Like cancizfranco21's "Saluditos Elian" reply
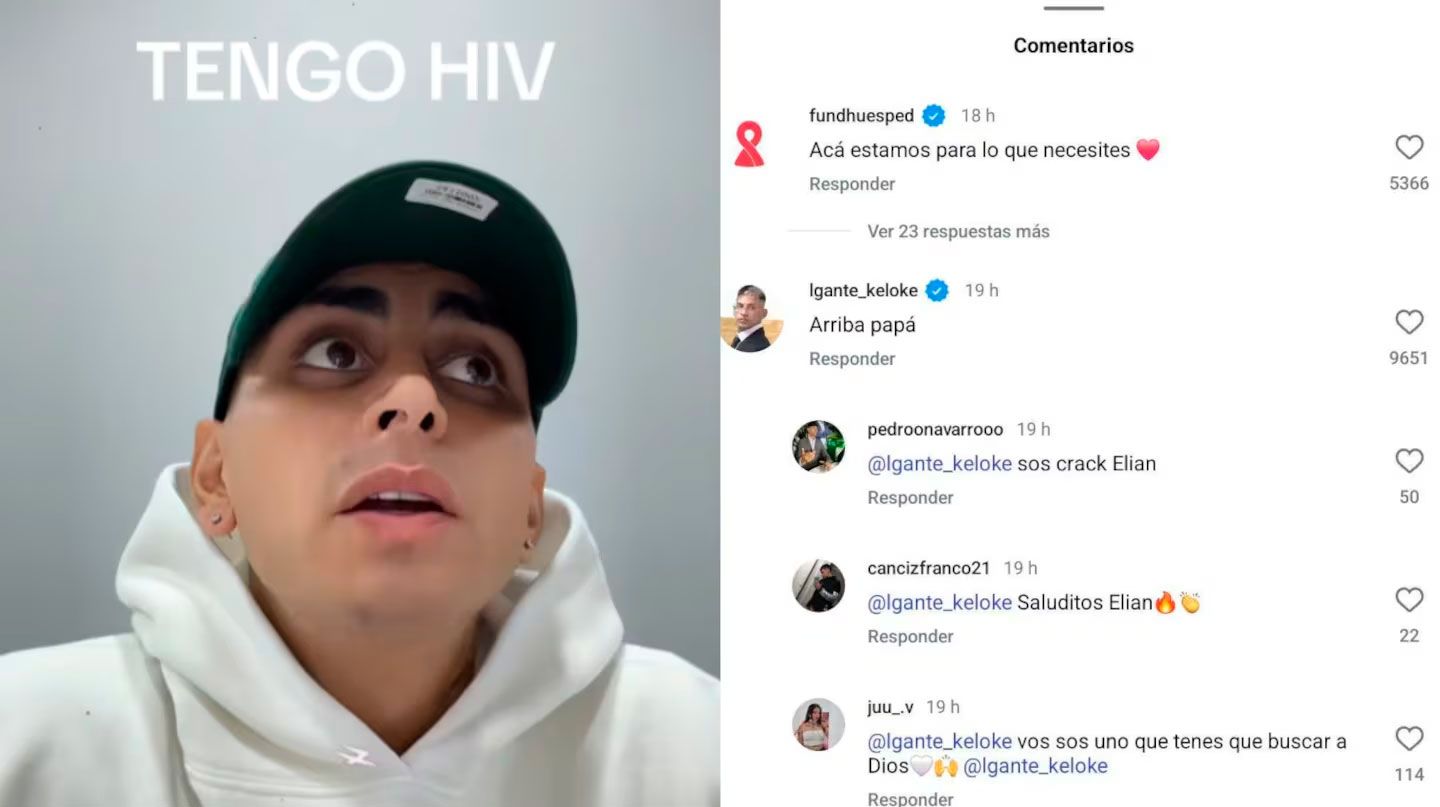The height and width of the screenshot is (807, 1440). [1409, 600]
